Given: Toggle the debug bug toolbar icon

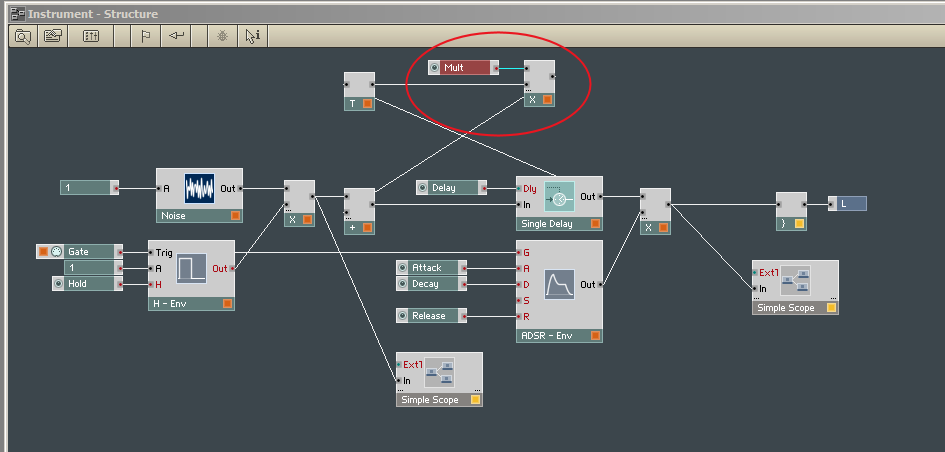Looking at the screenshot, I should tap(222, 36).
